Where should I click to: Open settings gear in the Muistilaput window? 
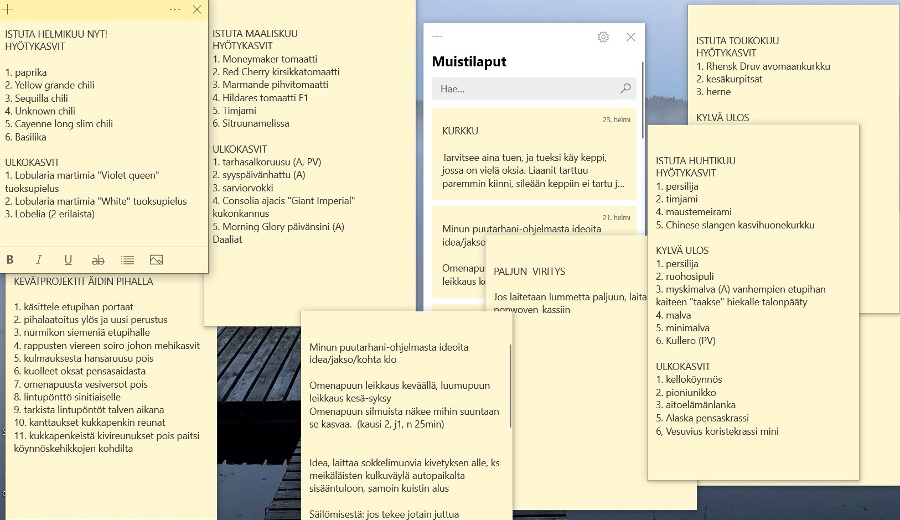click(603, 37)
